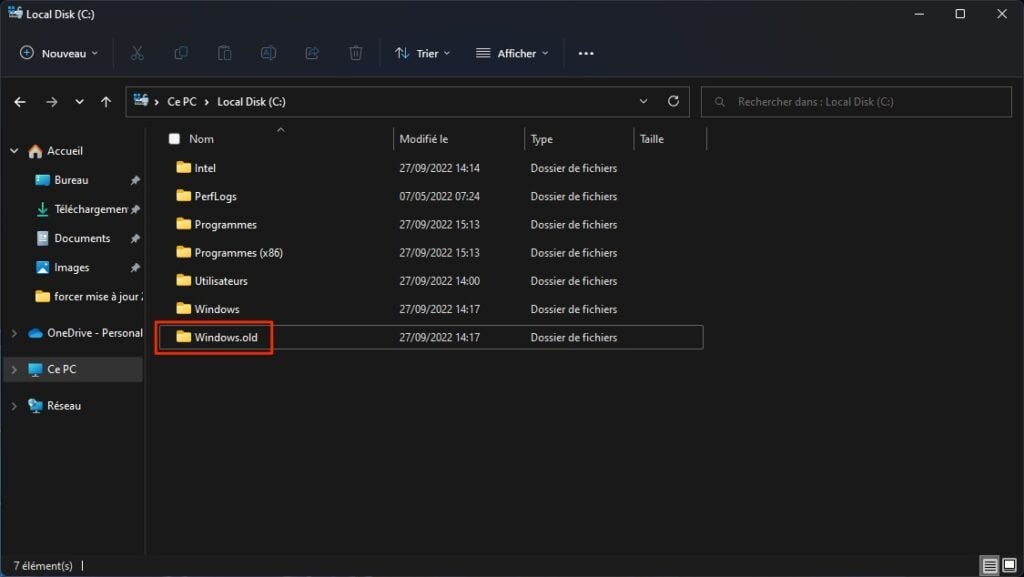
Task: Click chevron after Ce PC in breadcrumb
Action: [206, 102]
